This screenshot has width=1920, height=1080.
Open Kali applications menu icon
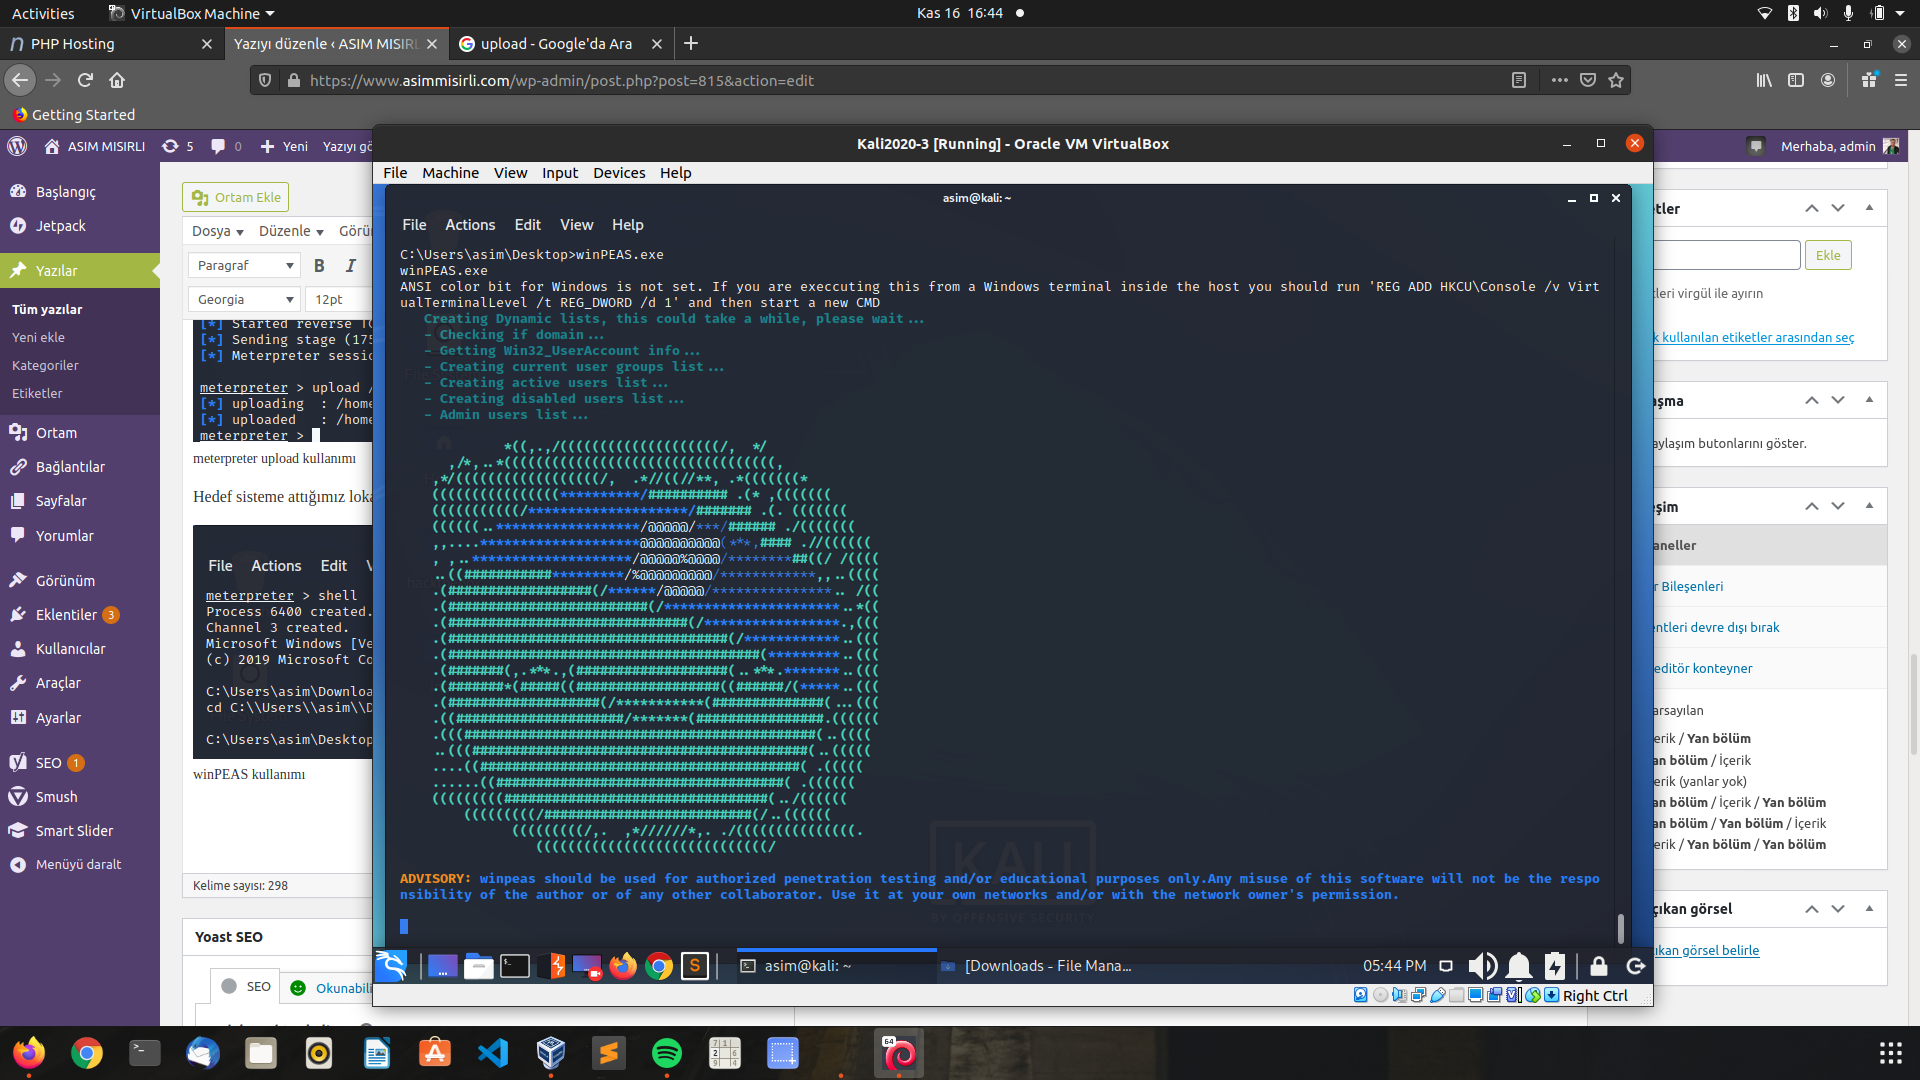point(390,966)
